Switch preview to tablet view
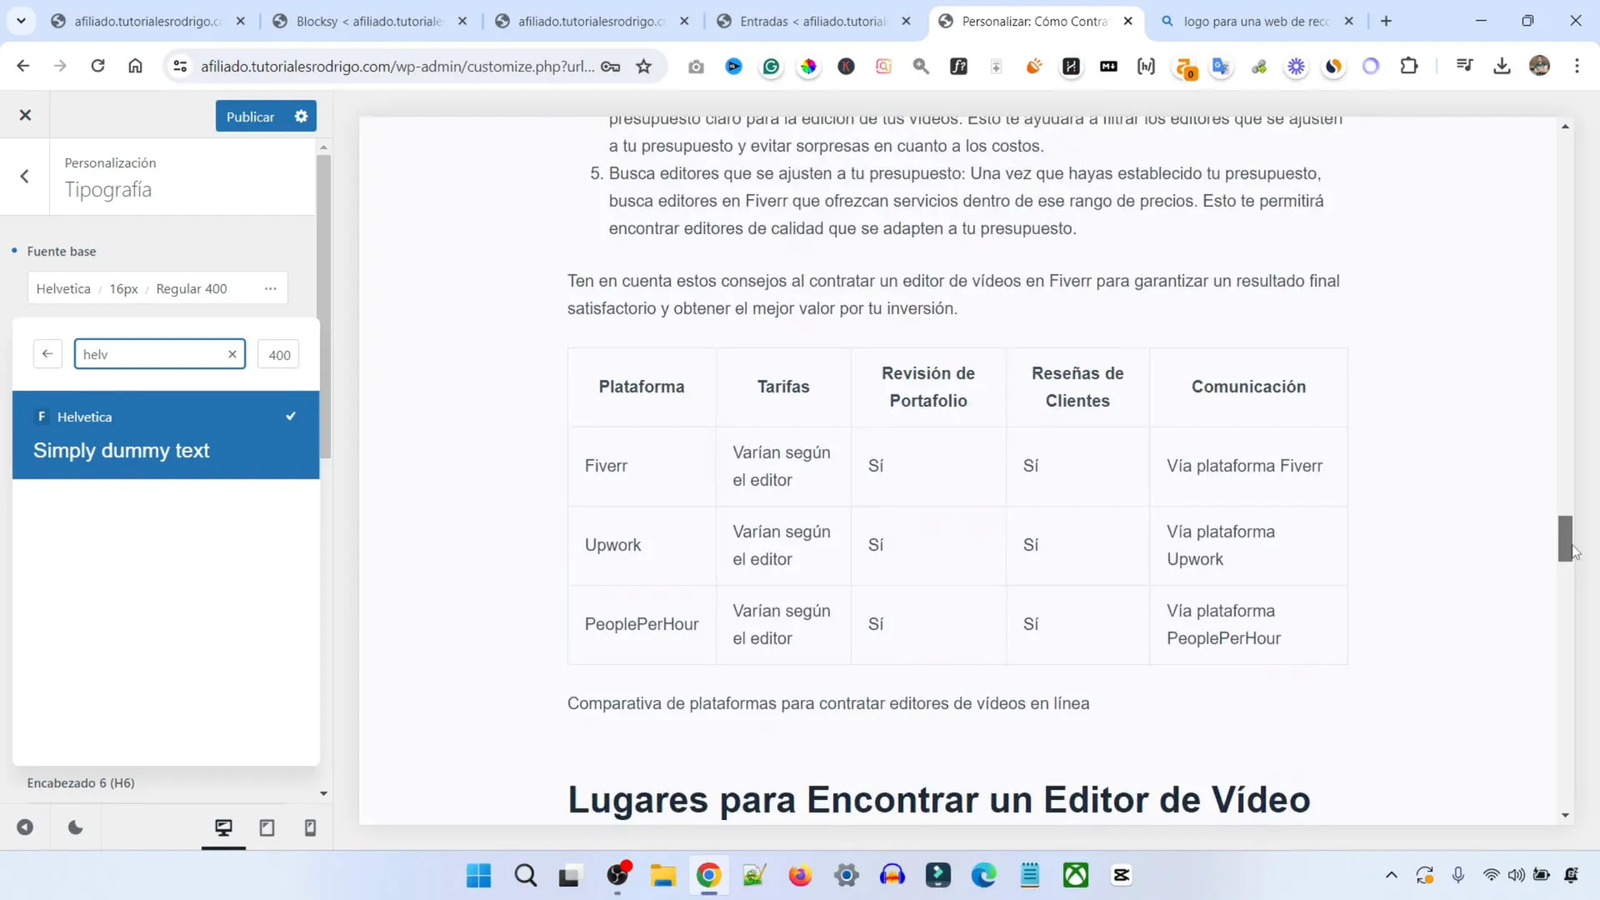1600x900 pixels. [x=266, y=828]
